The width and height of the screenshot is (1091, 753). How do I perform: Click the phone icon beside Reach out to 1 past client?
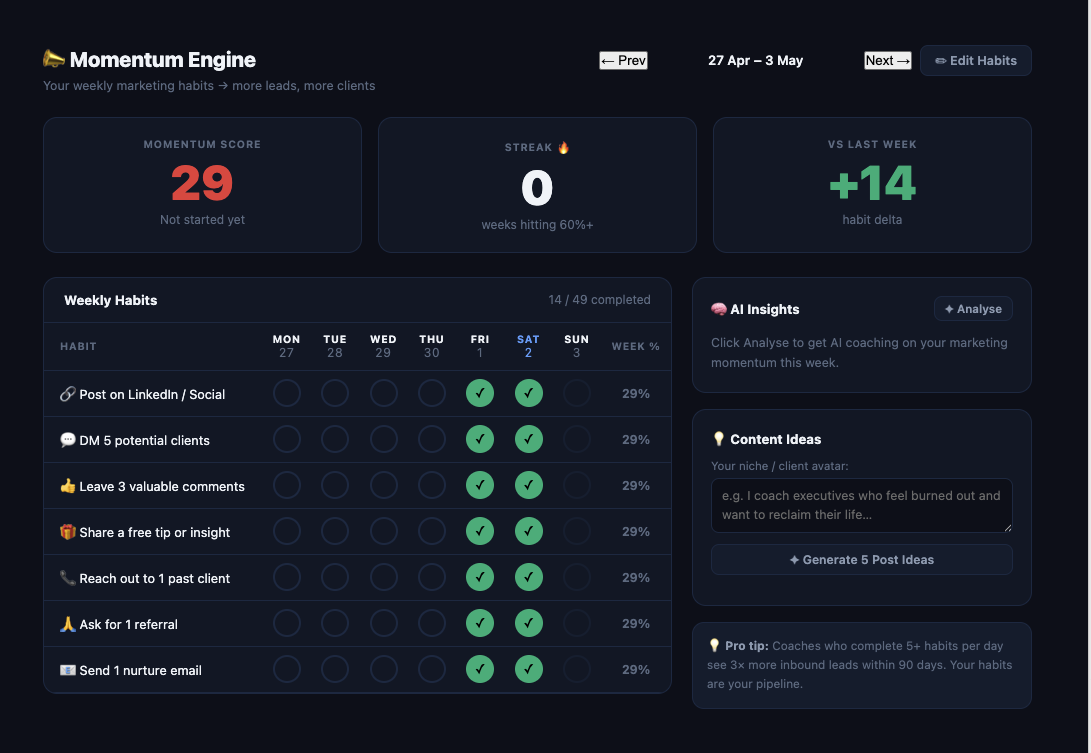point(67,578)
